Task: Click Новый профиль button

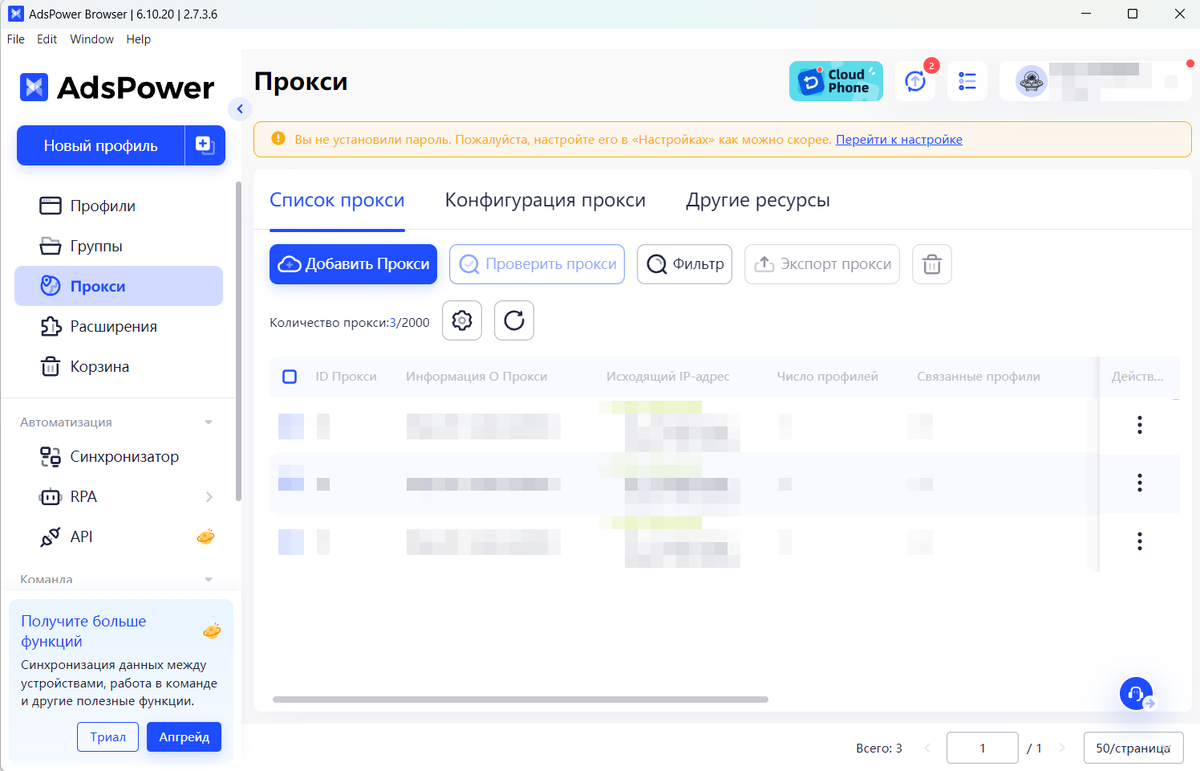Action: pyautogui.click(x=100, y=145)
